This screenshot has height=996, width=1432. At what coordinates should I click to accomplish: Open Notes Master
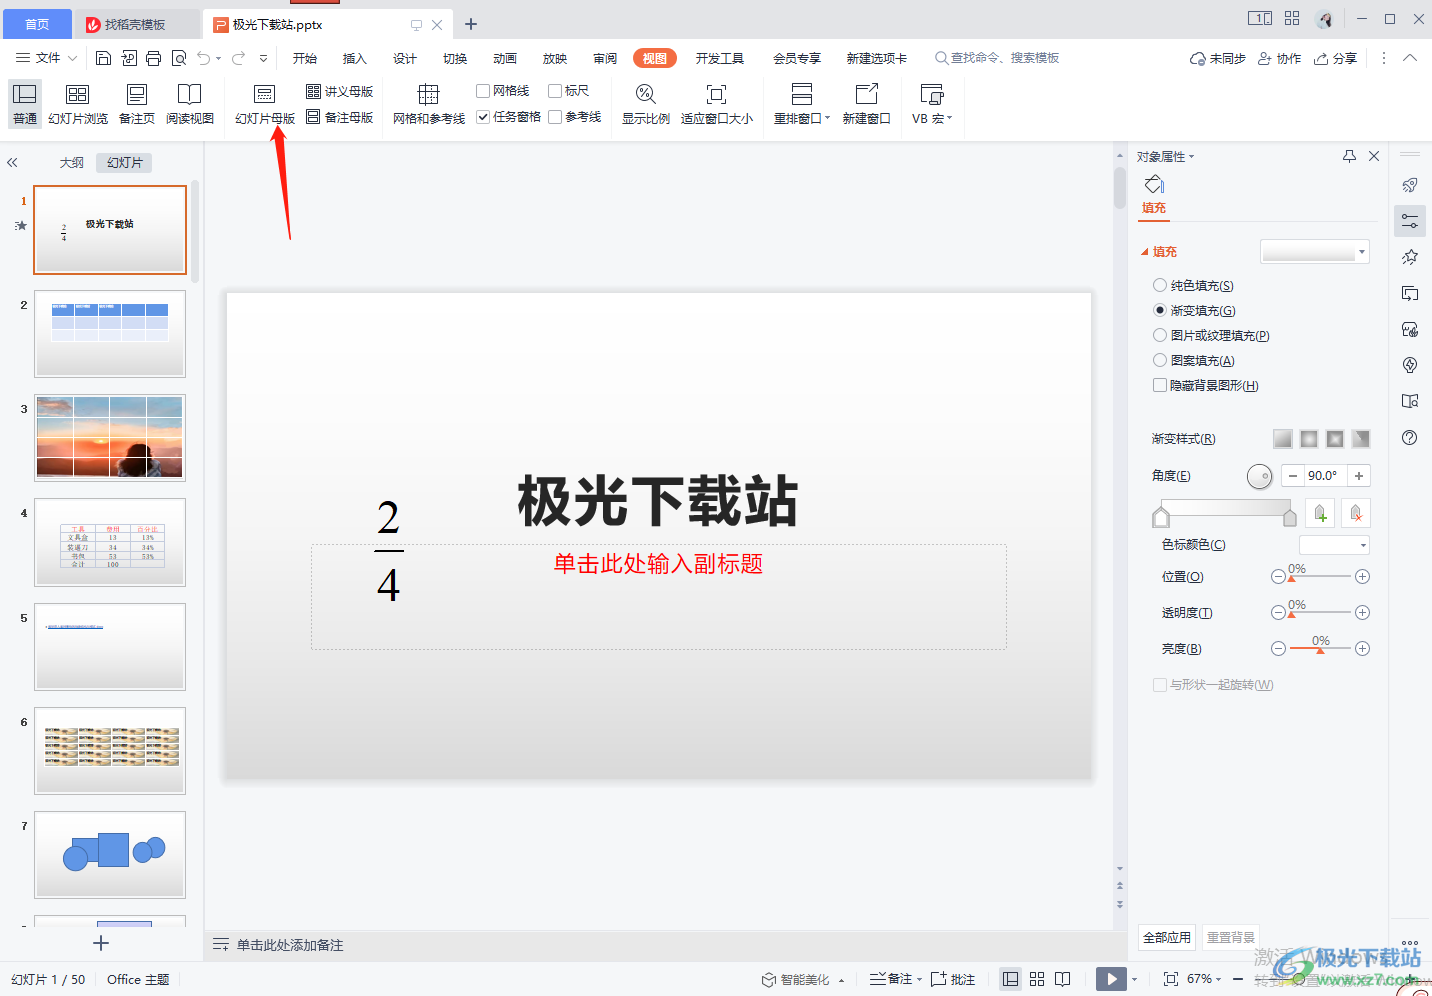click(x=340, y=117)
